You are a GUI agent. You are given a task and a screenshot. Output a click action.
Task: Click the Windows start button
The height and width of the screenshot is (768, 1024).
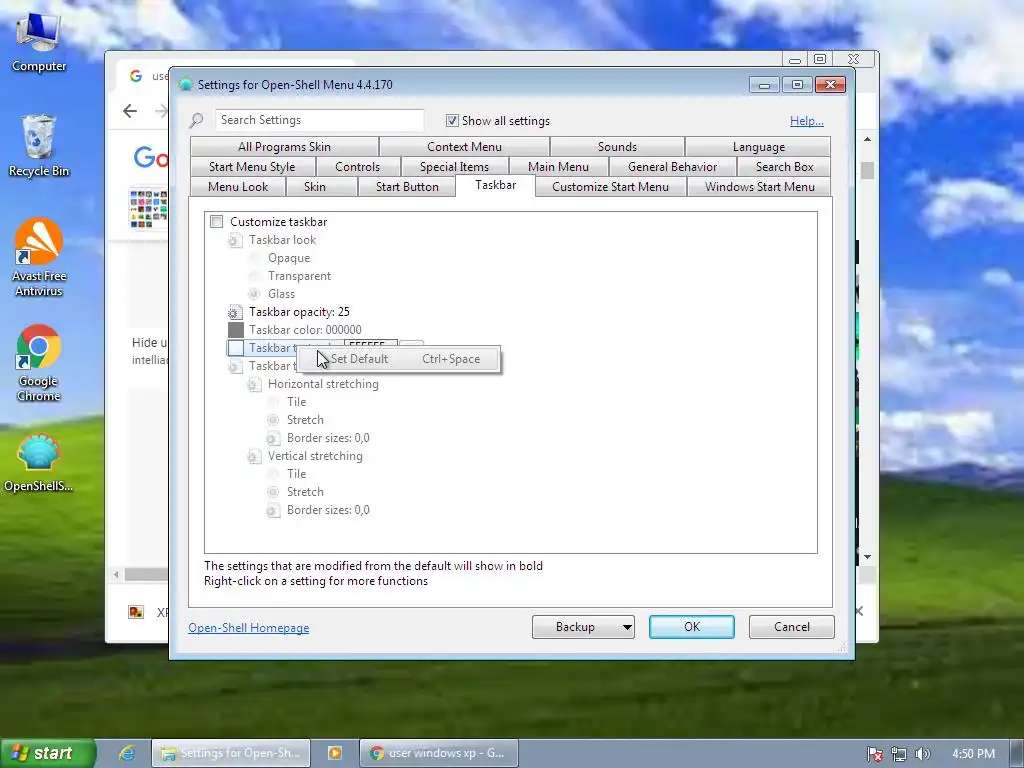click(48, 753)
